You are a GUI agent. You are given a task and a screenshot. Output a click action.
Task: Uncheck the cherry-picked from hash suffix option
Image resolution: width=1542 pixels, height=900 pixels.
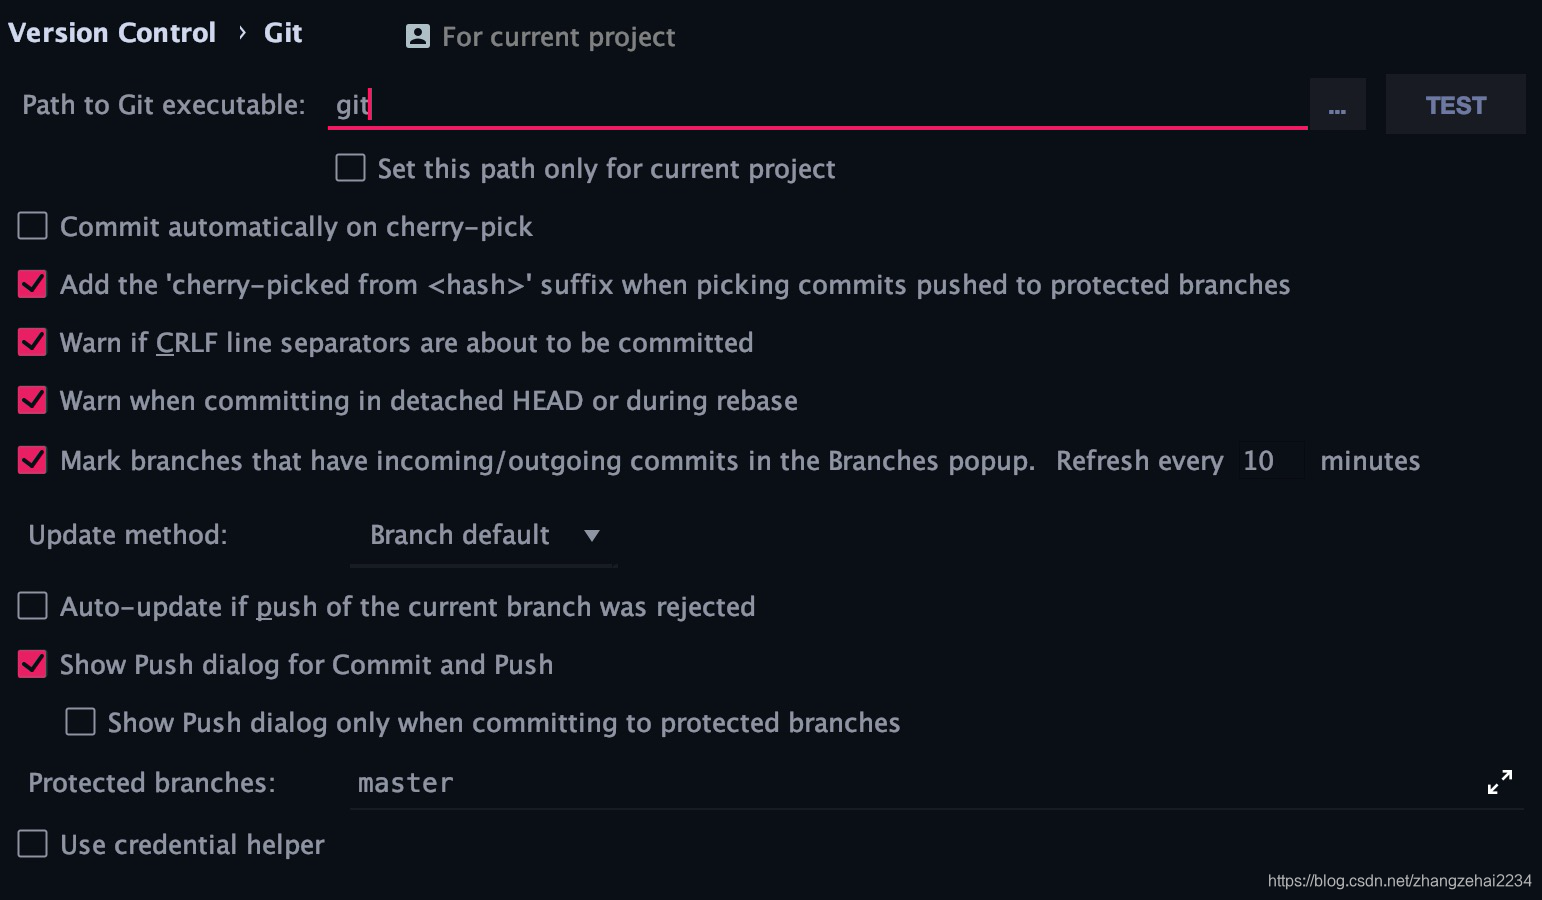(x=31, y=284)
